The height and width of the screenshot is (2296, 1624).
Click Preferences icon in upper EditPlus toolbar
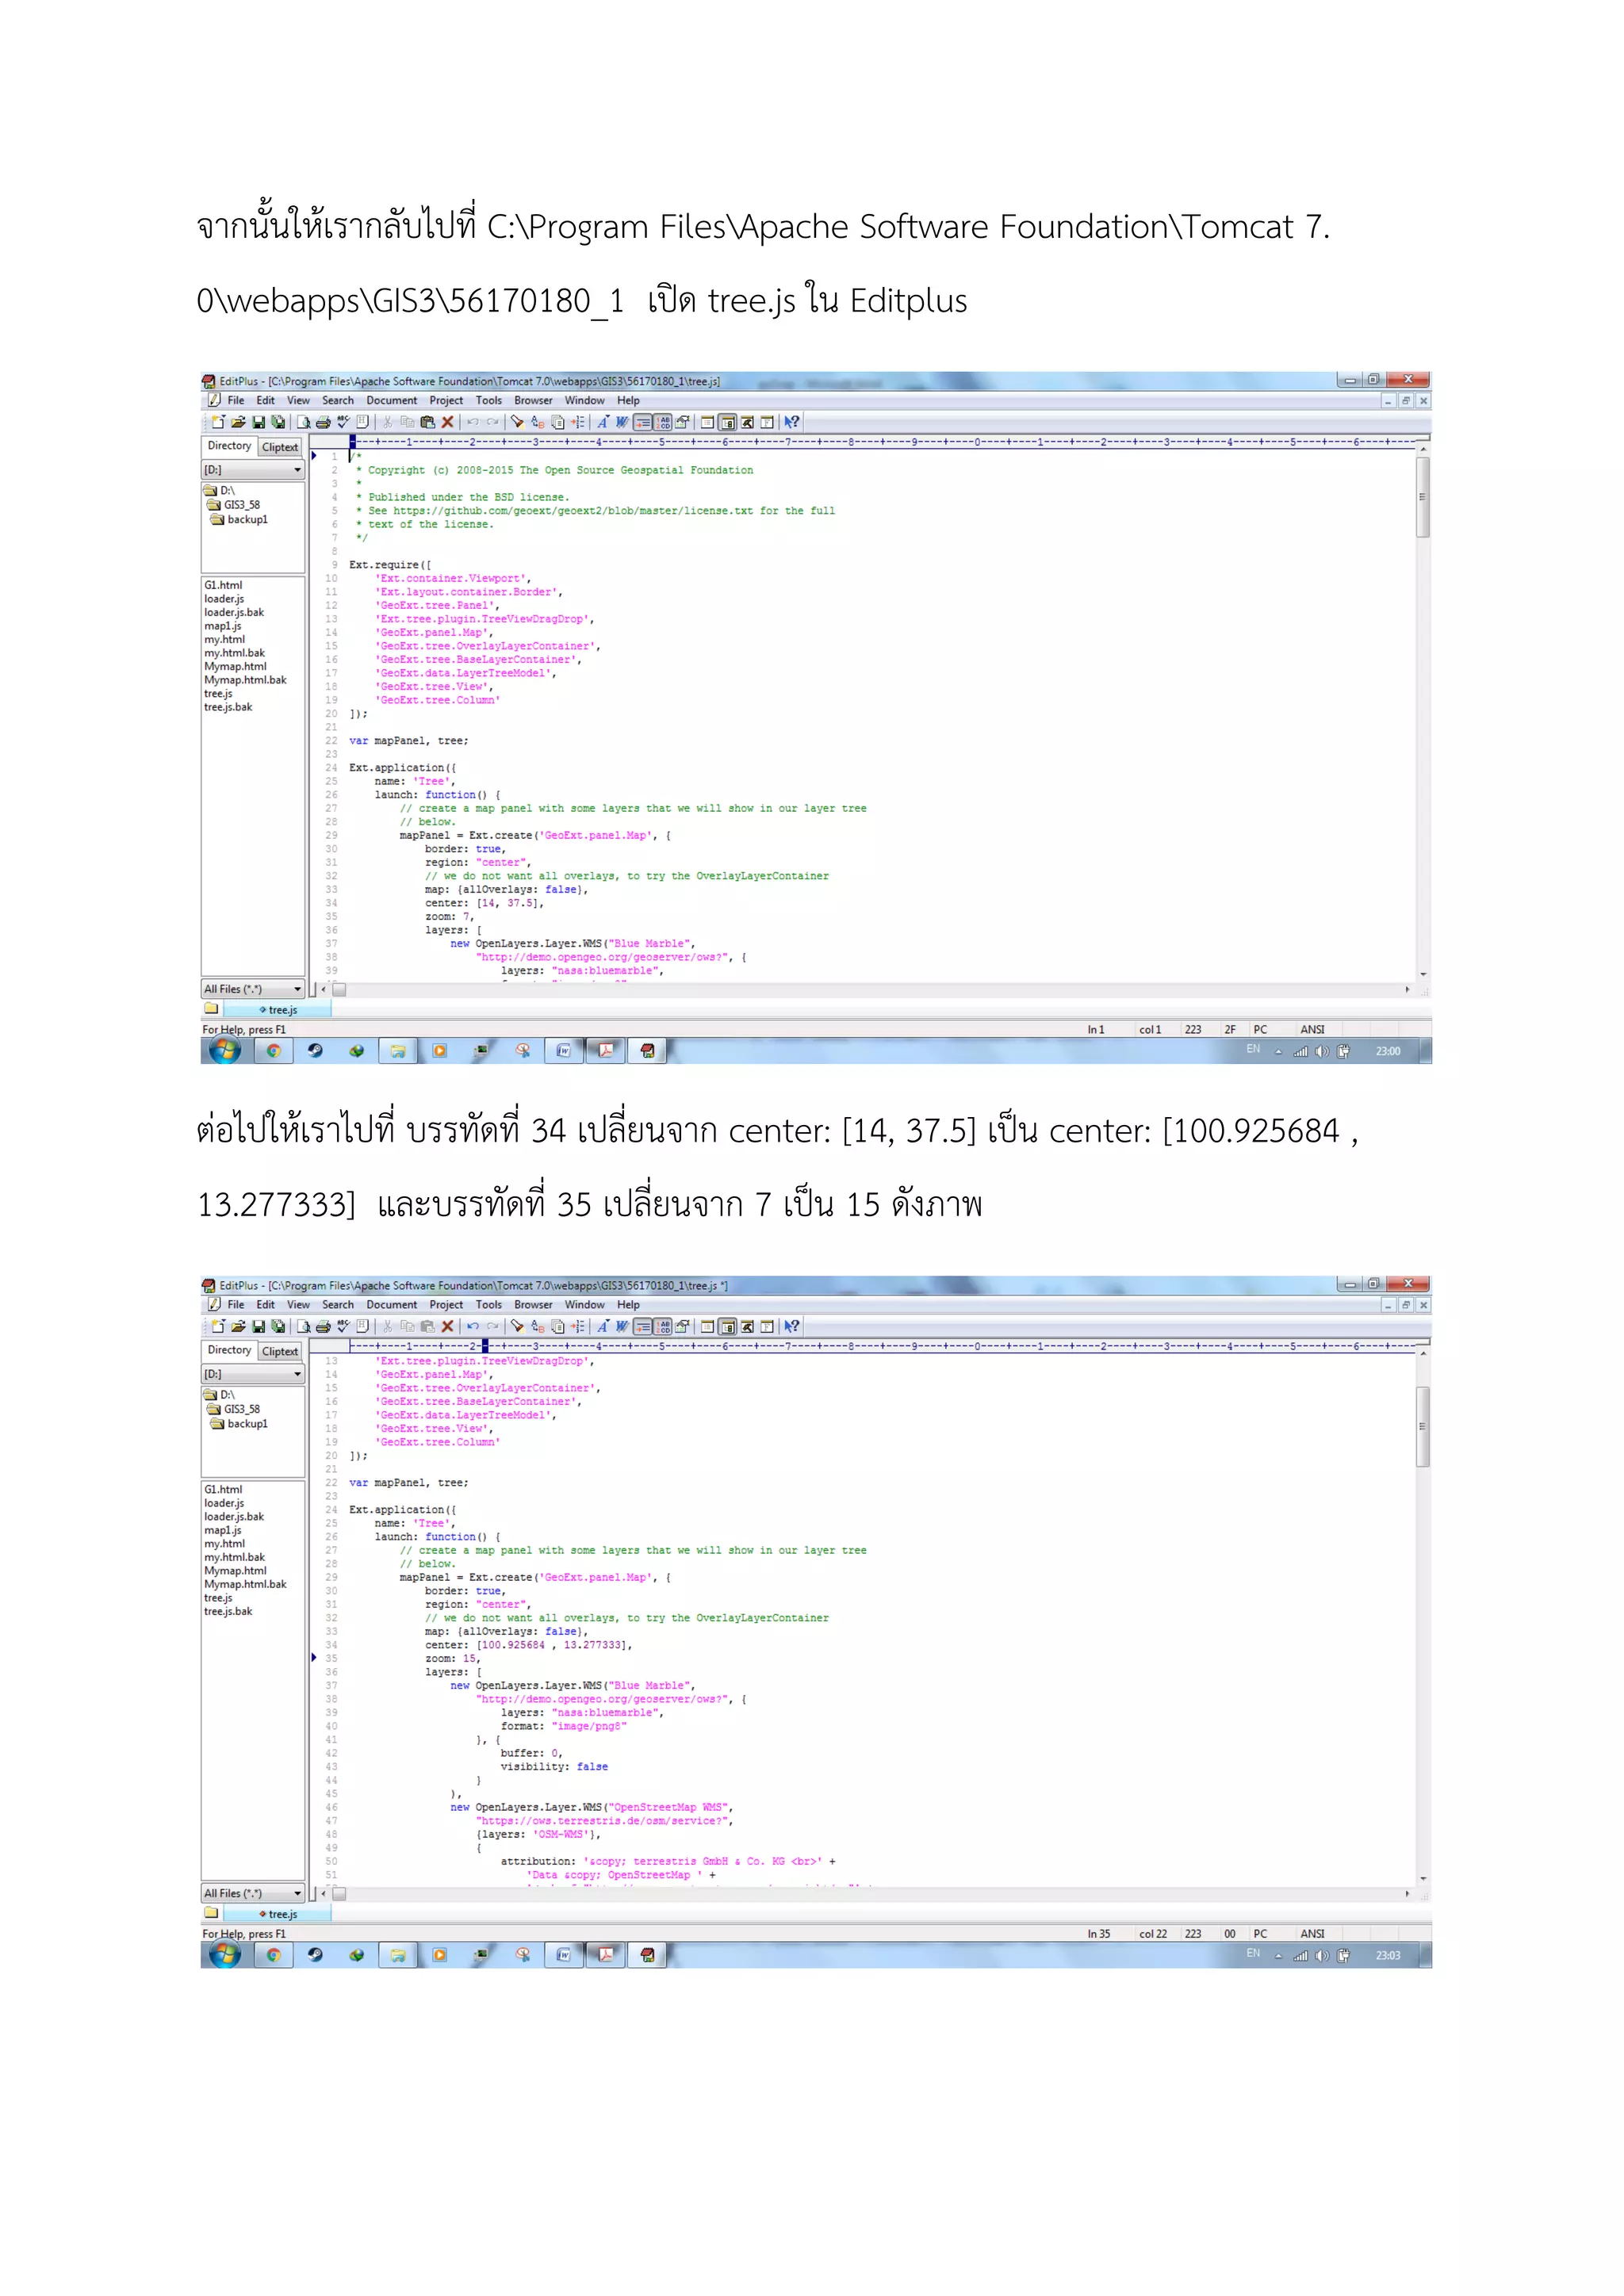tap(683, 422)
